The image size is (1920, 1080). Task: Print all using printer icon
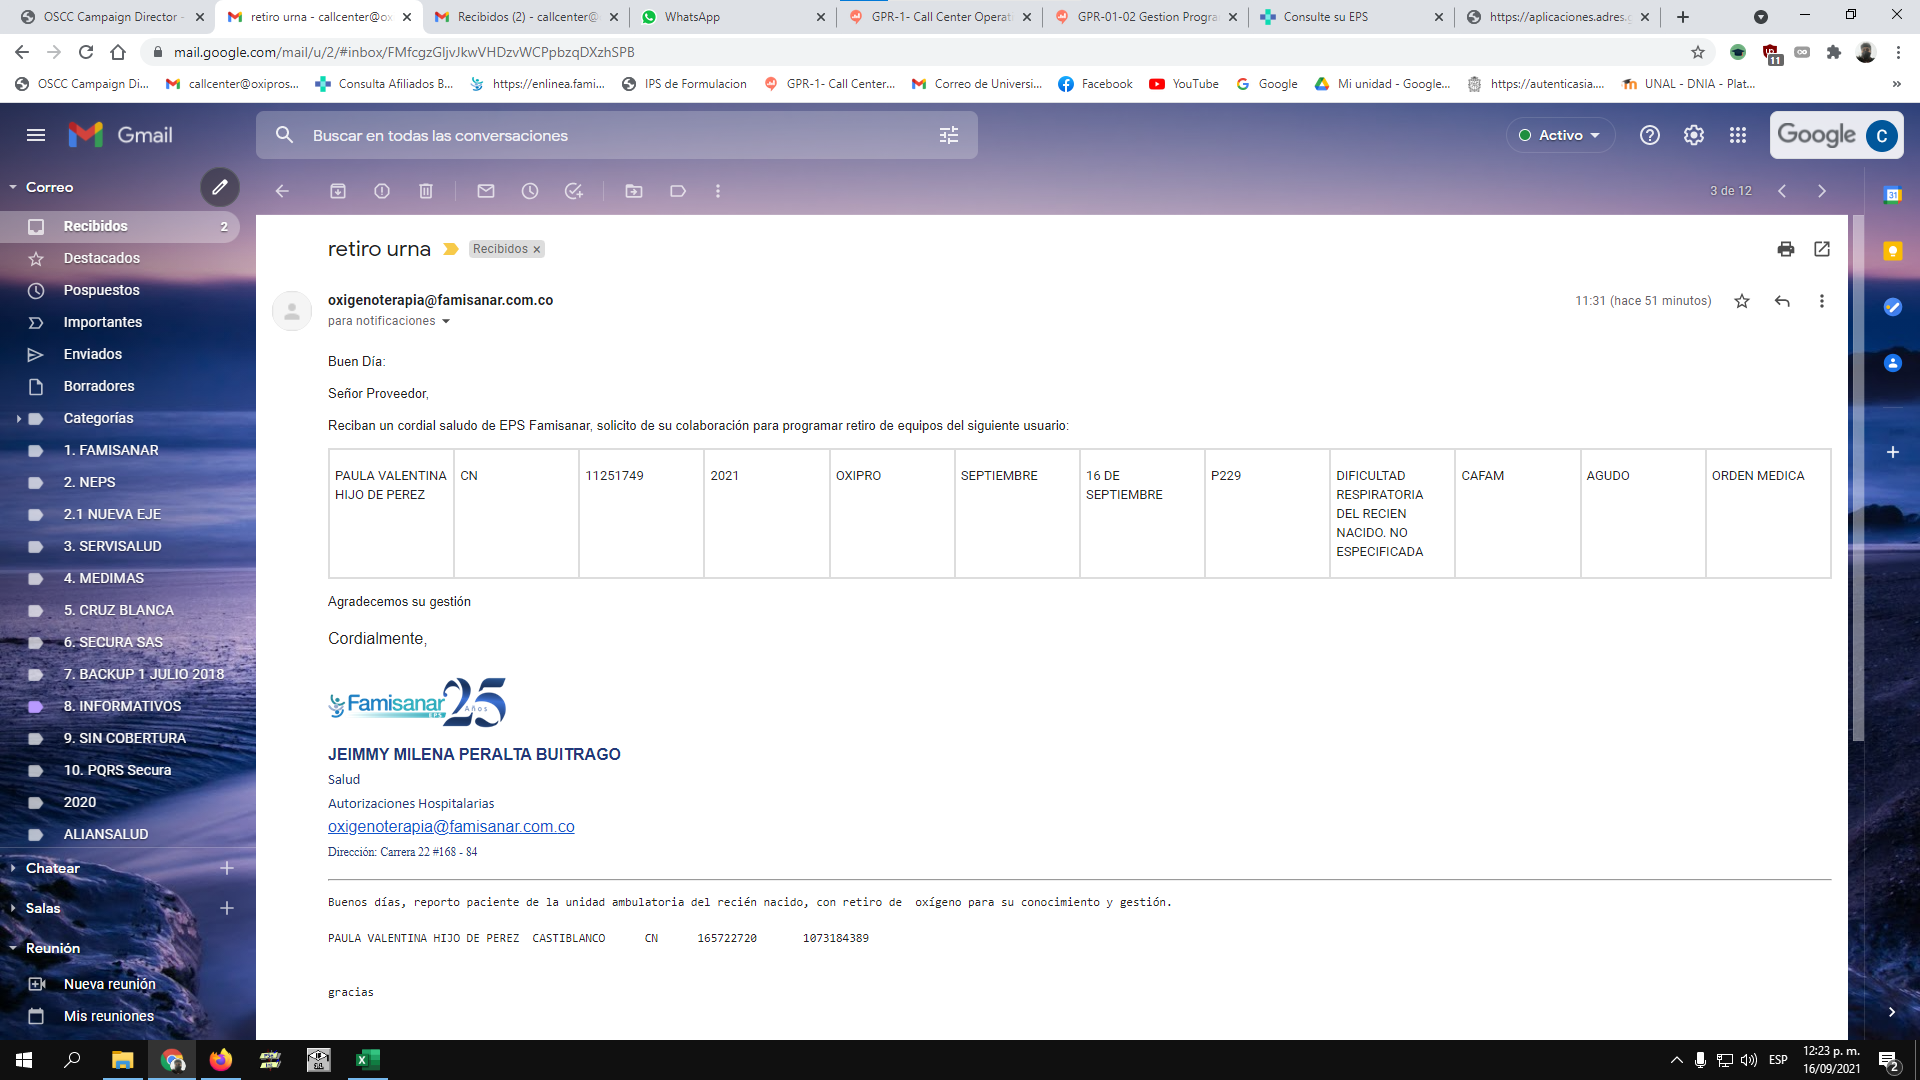point(1786,249)
